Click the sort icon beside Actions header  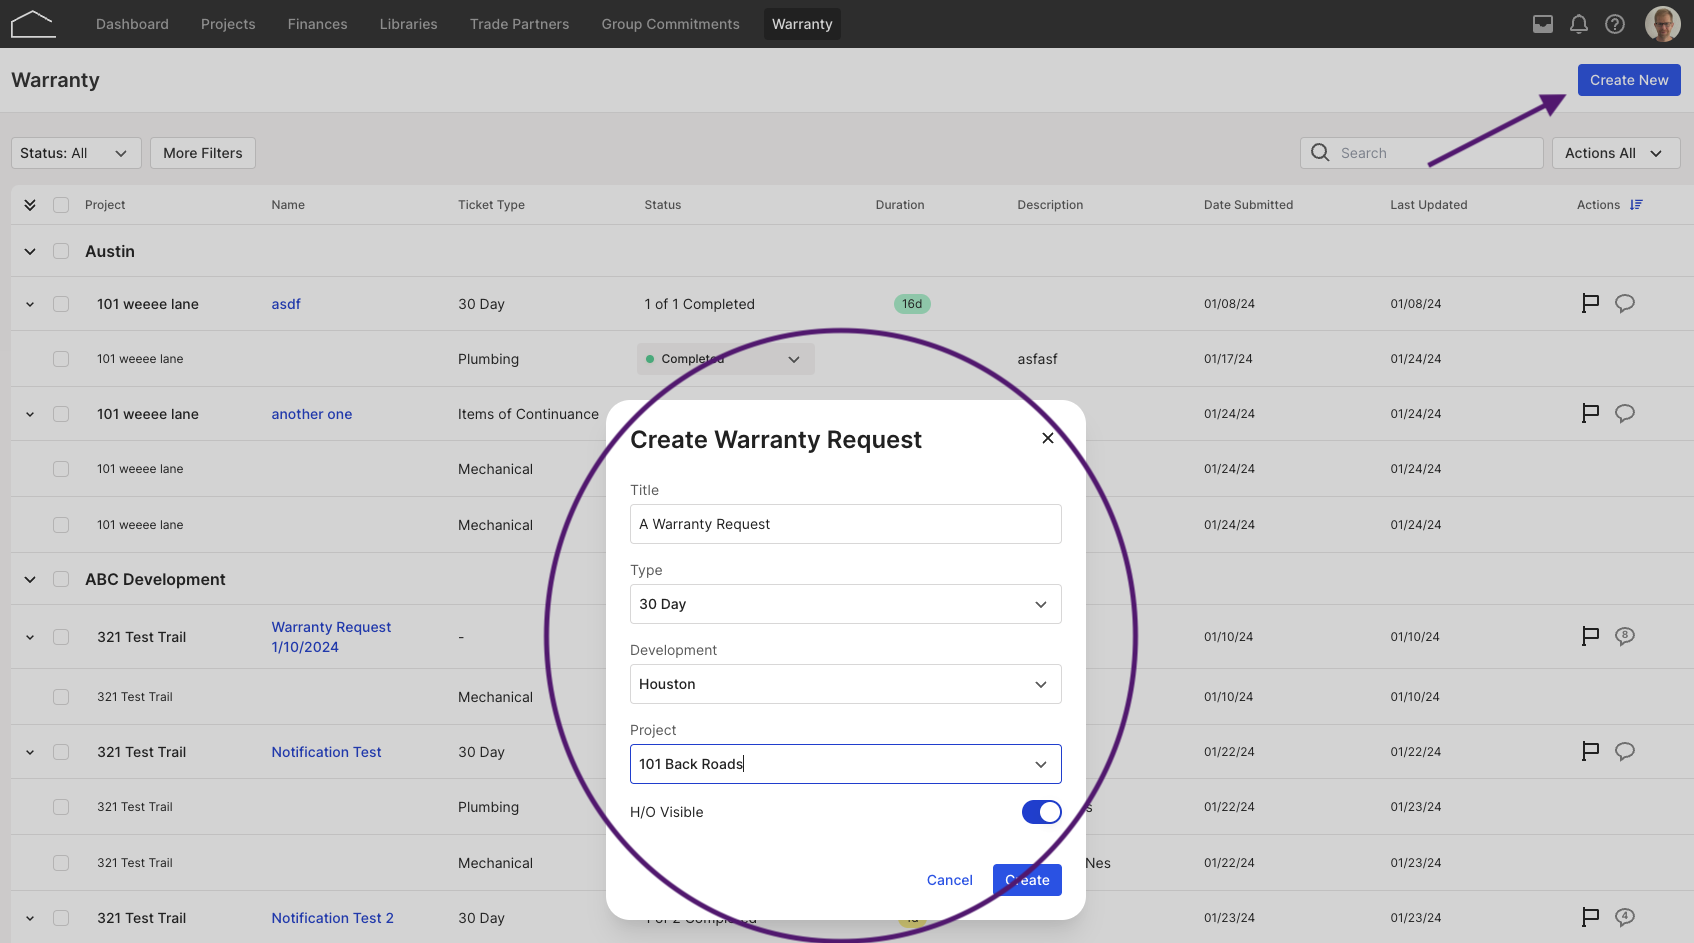click(1636, 205)
